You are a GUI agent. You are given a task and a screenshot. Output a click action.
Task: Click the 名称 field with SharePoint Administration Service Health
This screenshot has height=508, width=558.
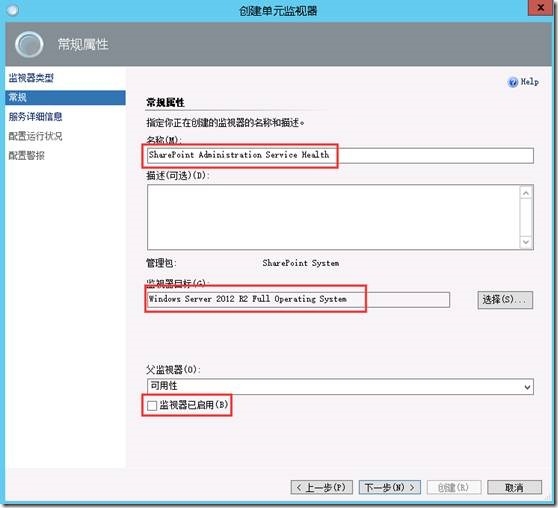pyautogui.click(x=340, y=156)
